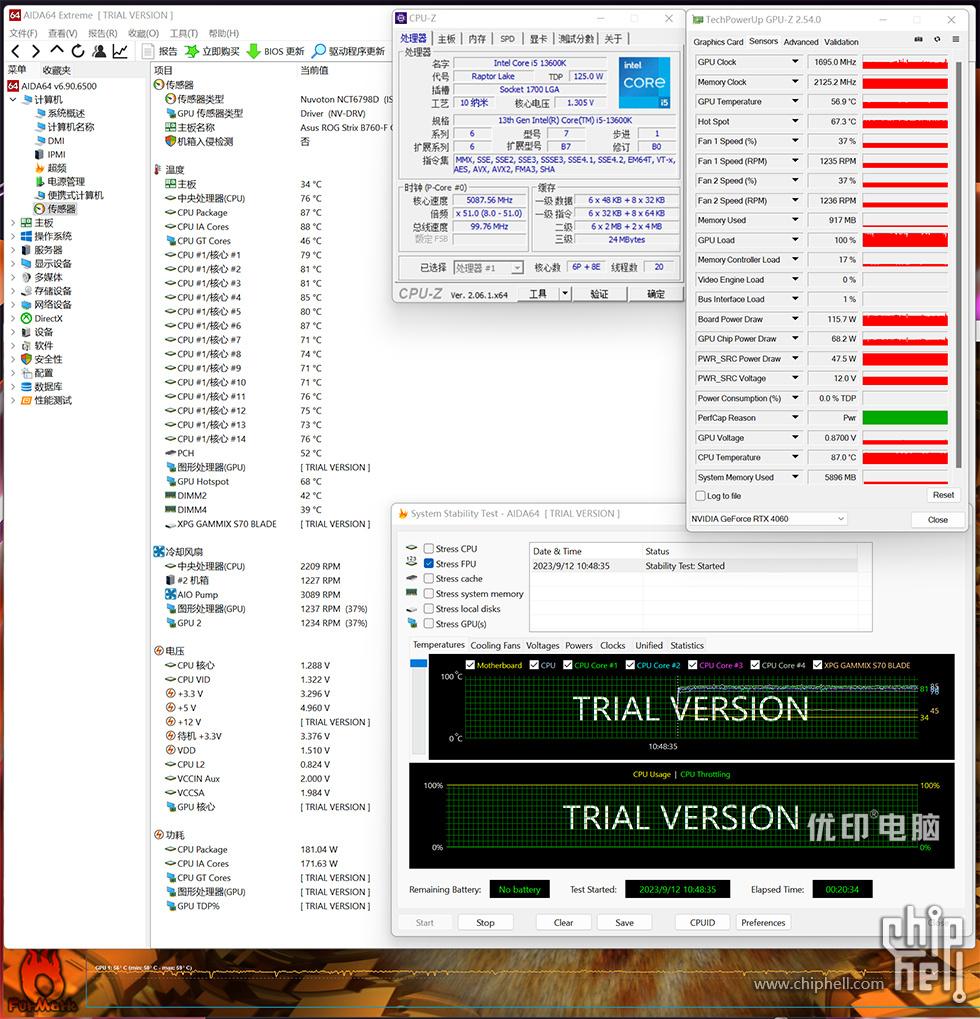Toggle the CPU Core #1 graph checkbox
Image resolution: width=980 pixels, height=1019 pixels.
[x=568, y=665]
